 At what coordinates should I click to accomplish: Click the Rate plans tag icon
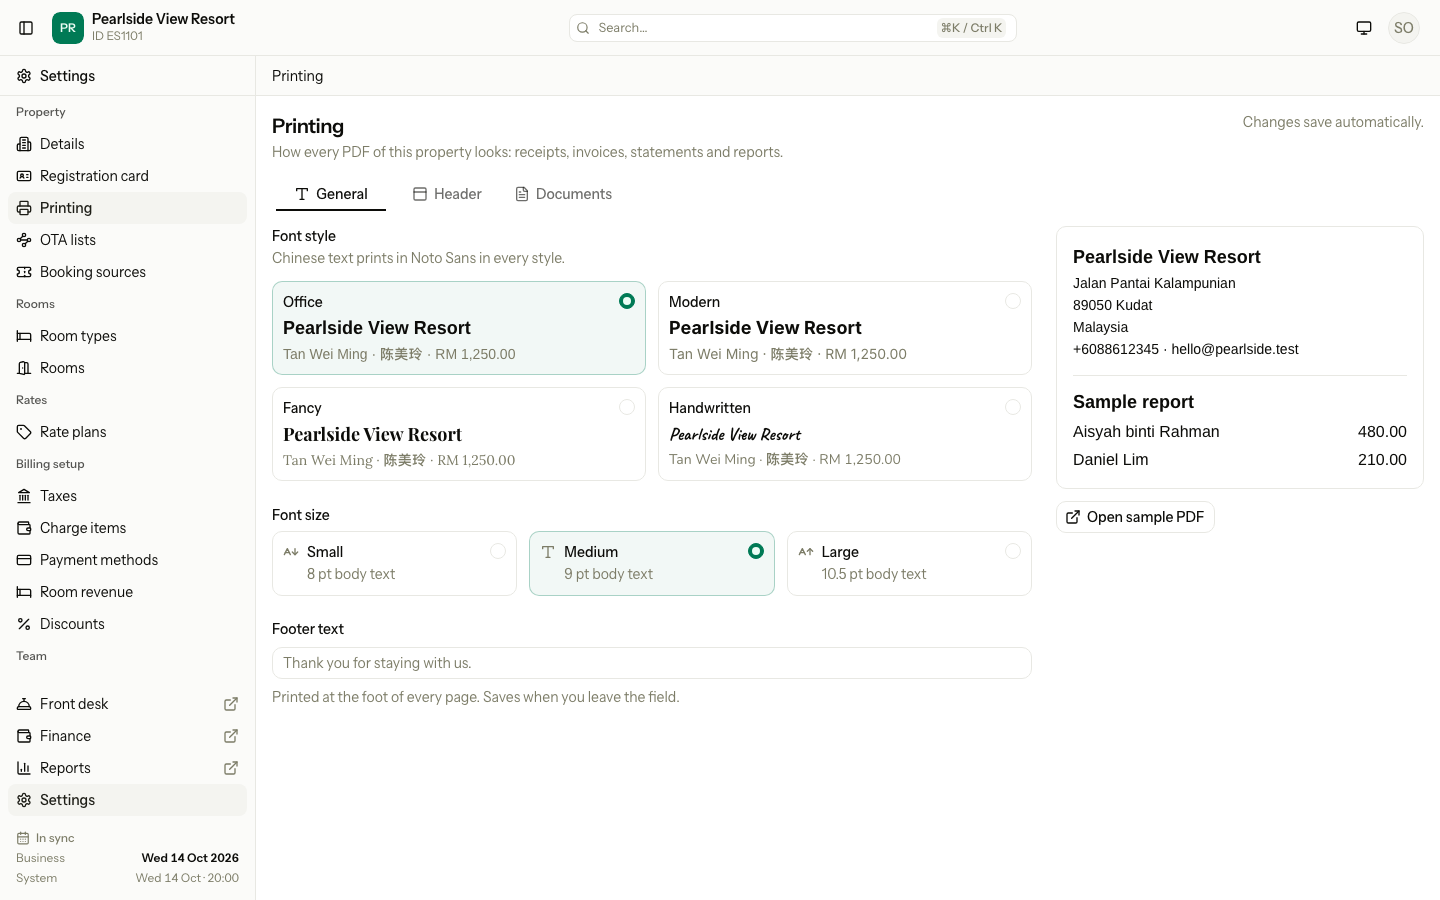(24, 432)
